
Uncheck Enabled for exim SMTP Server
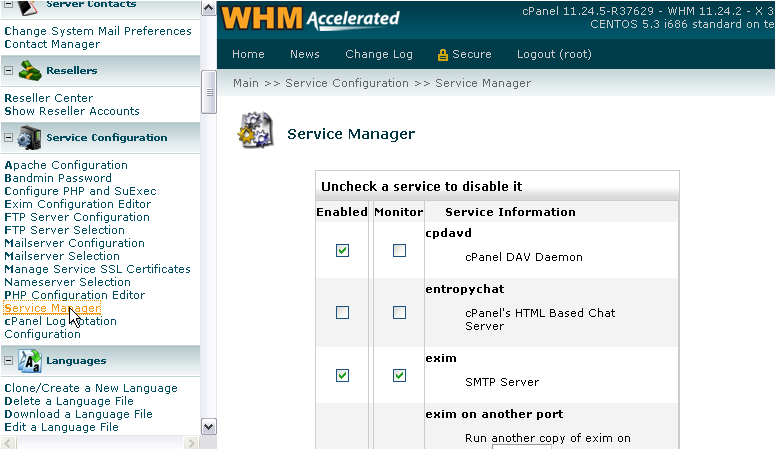click(x=342, y=375)
